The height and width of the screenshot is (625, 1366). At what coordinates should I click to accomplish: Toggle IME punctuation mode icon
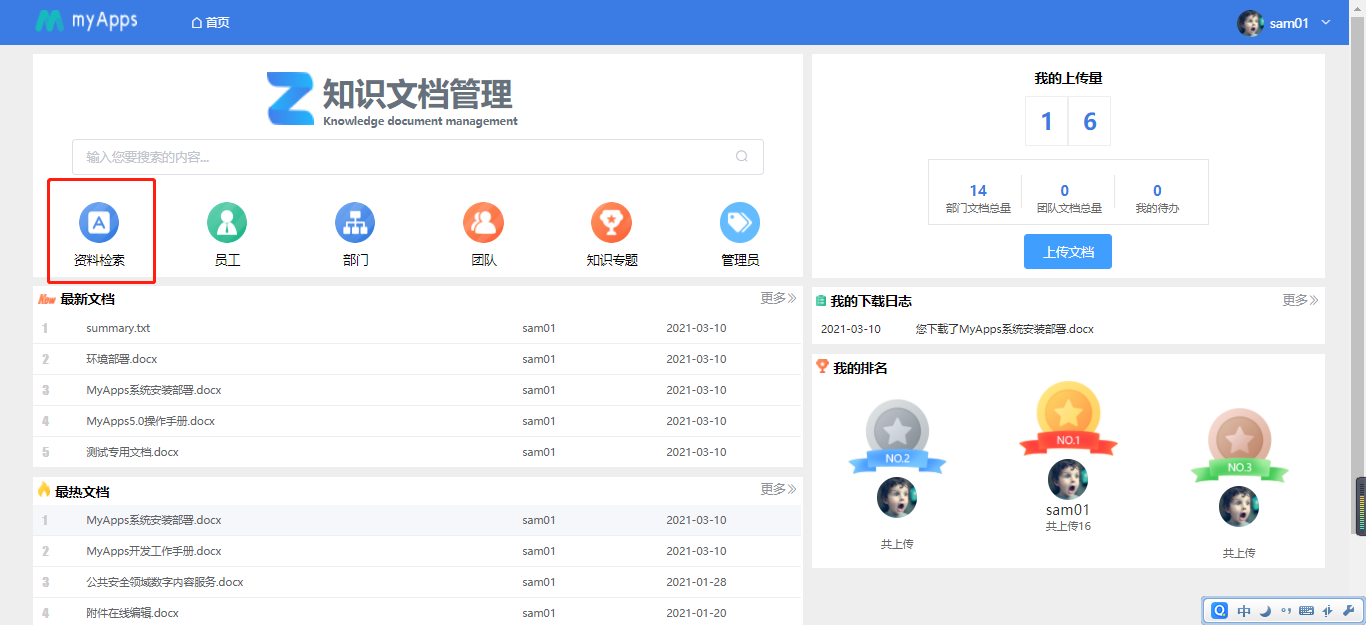1286,610
